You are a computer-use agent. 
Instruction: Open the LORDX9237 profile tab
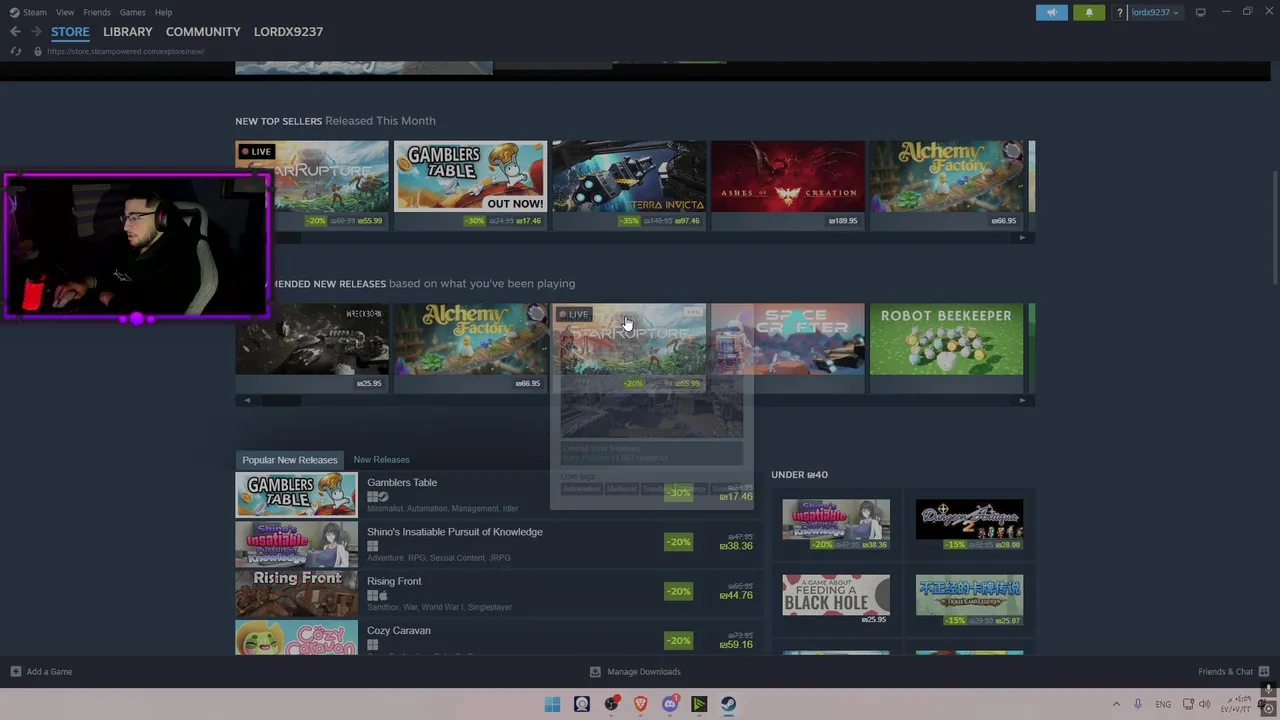[288, 32]
